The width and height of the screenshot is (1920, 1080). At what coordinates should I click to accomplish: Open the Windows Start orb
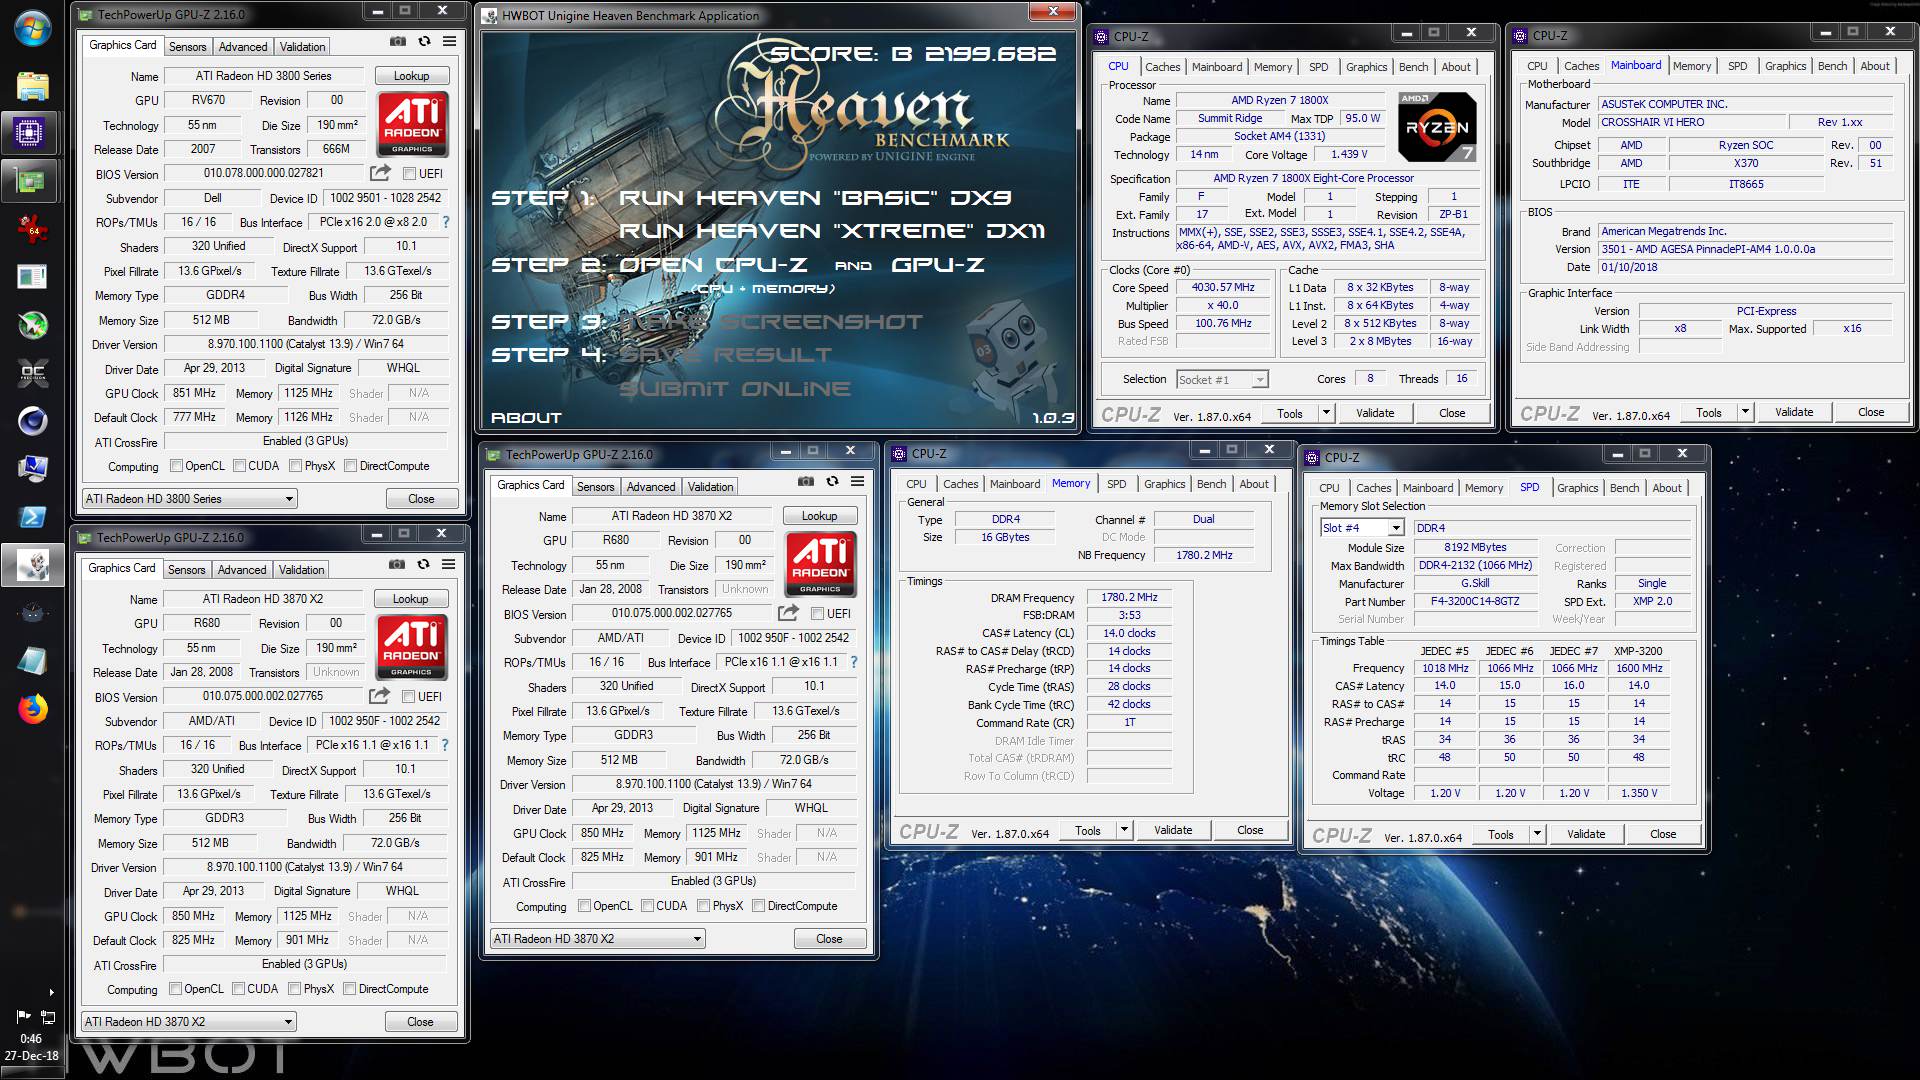33,27
